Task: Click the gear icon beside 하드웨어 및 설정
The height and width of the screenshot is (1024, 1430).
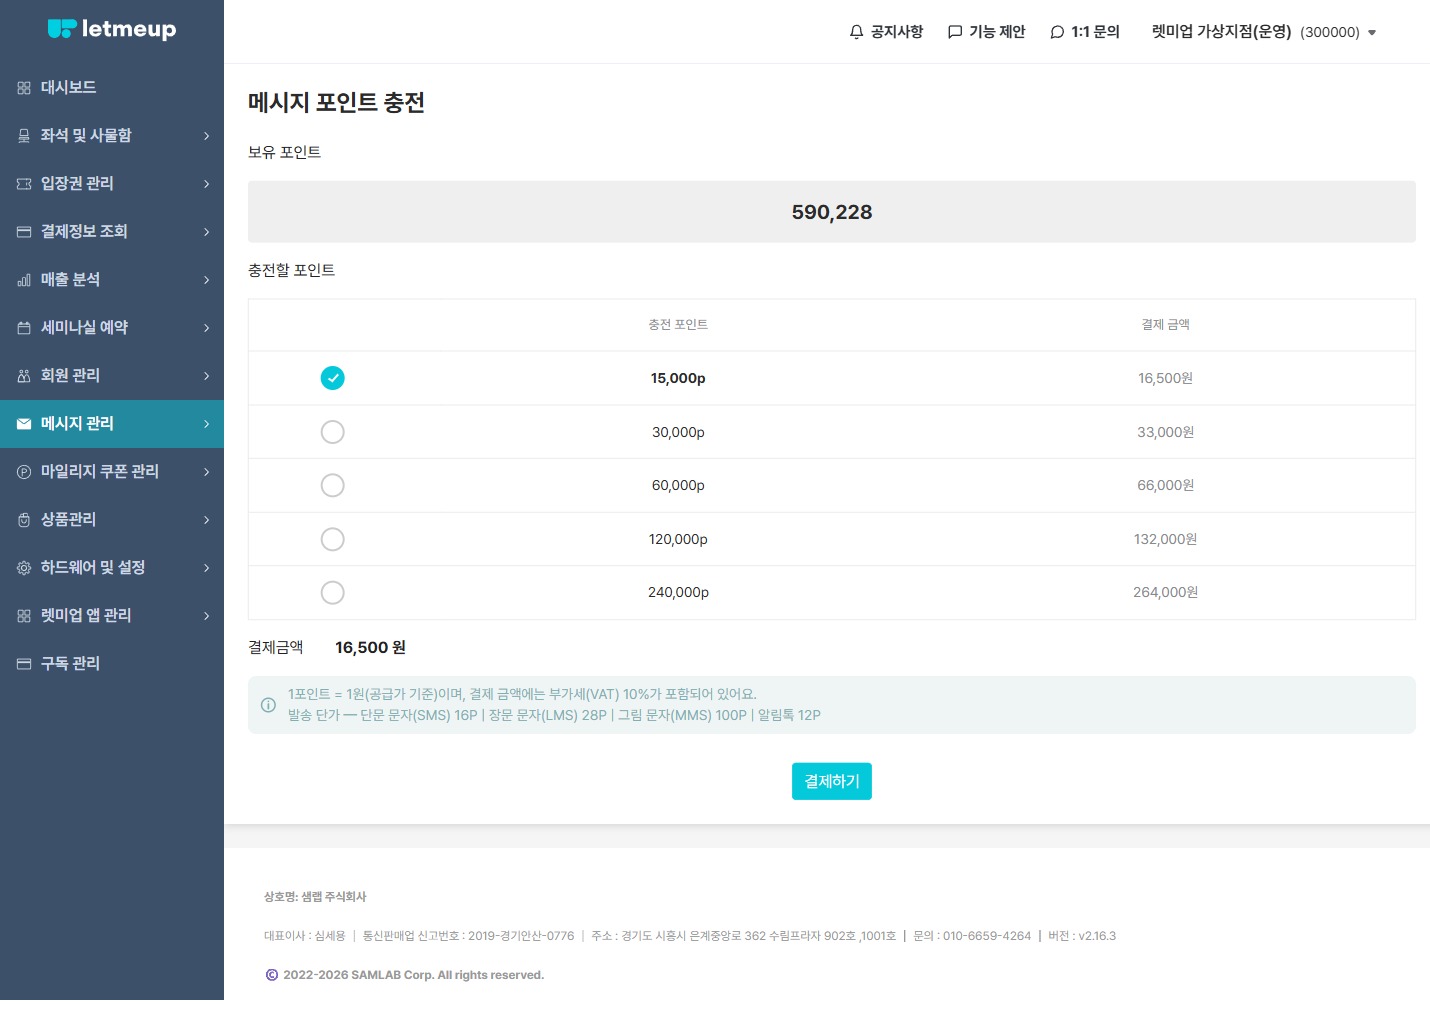Action: pos(24,568)
